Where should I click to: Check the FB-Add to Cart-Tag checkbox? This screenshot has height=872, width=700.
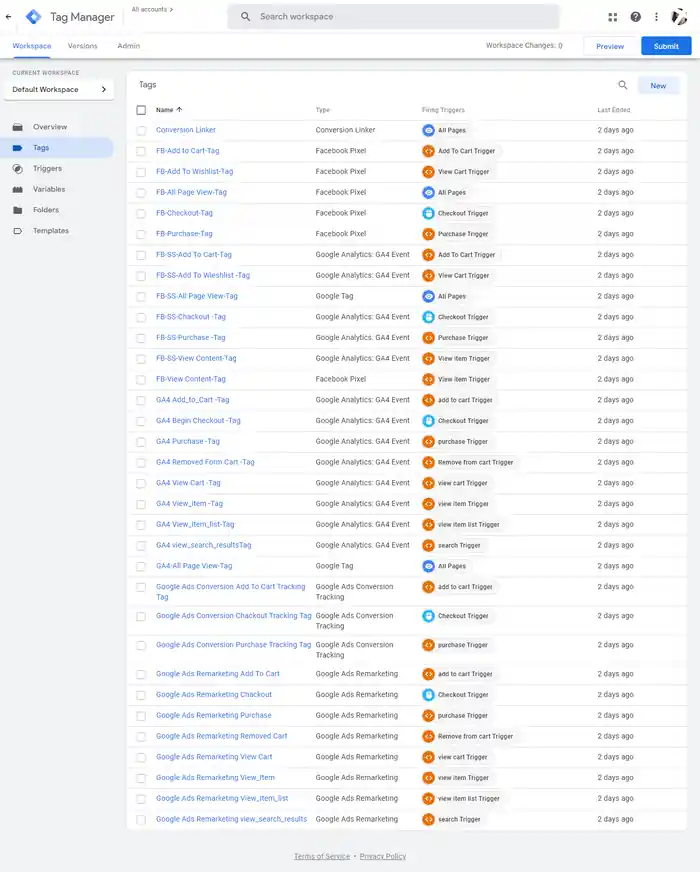tap(141, 151)
